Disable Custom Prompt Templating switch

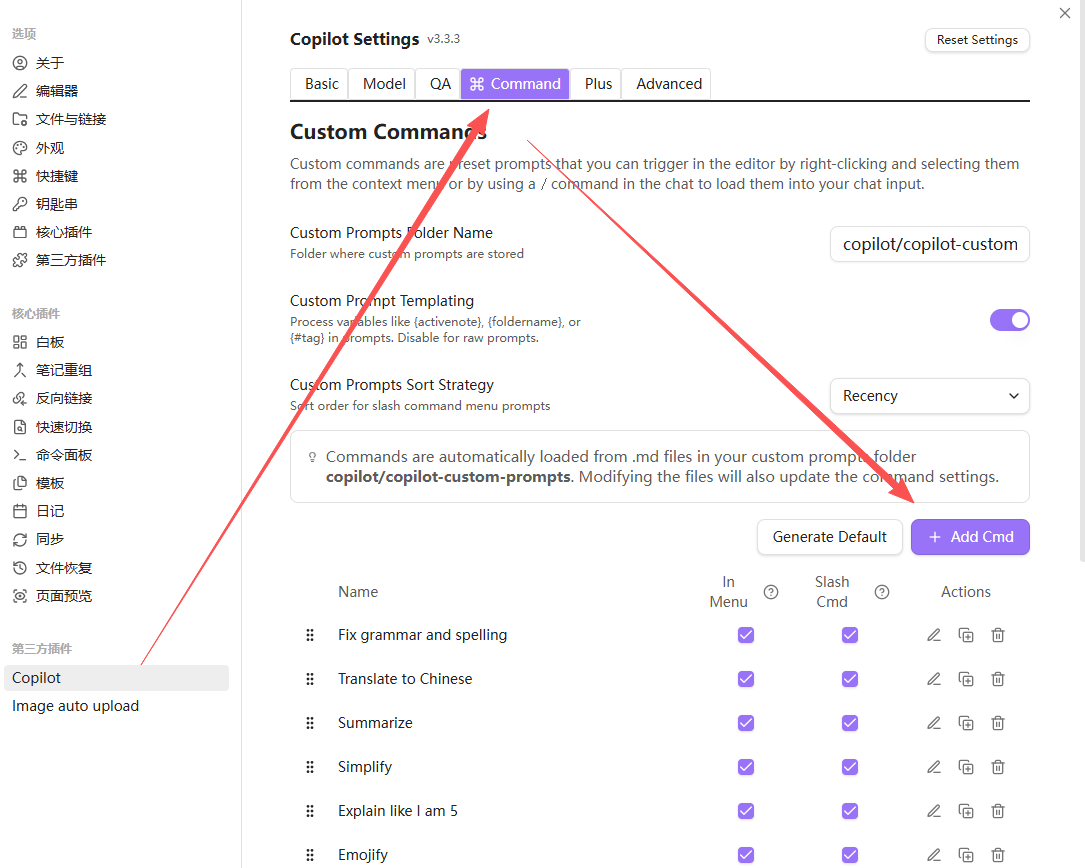click(1010, 320)
